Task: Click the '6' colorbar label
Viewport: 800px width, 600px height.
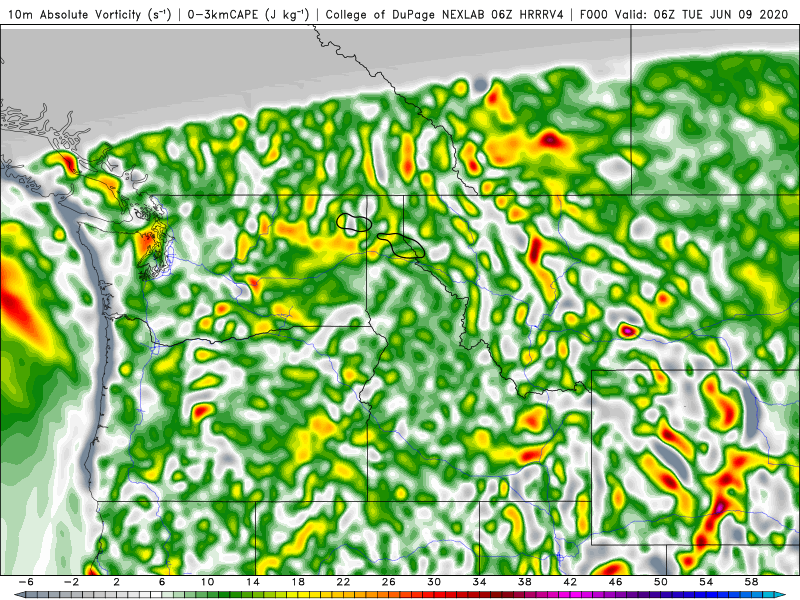Action: [x=162, y=582]
